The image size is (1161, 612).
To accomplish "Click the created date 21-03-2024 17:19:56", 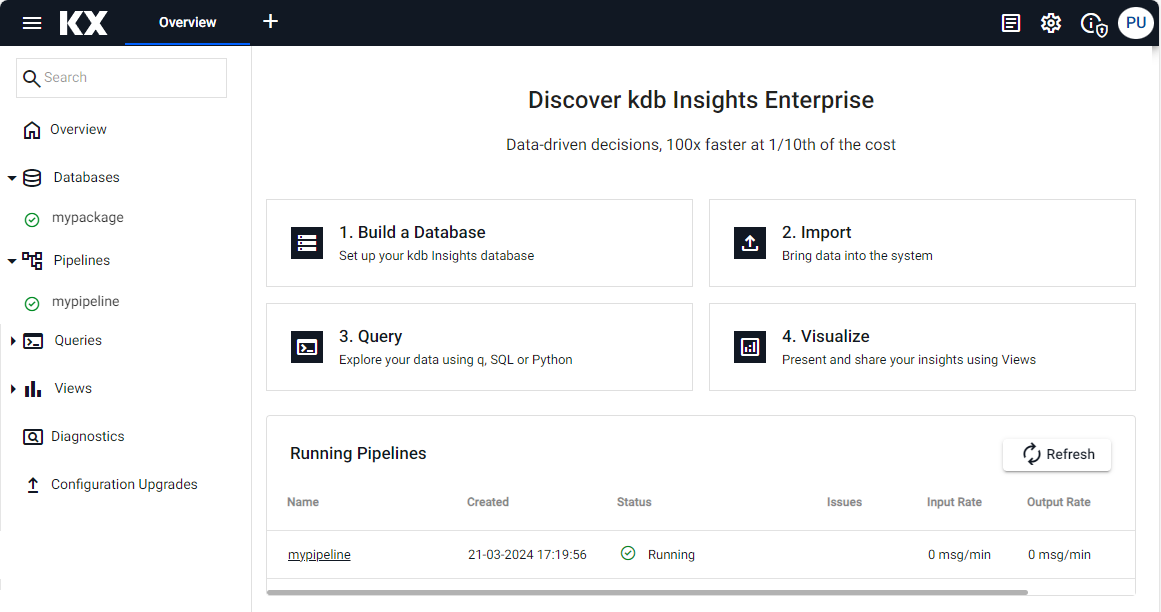I will click(527, 555).
